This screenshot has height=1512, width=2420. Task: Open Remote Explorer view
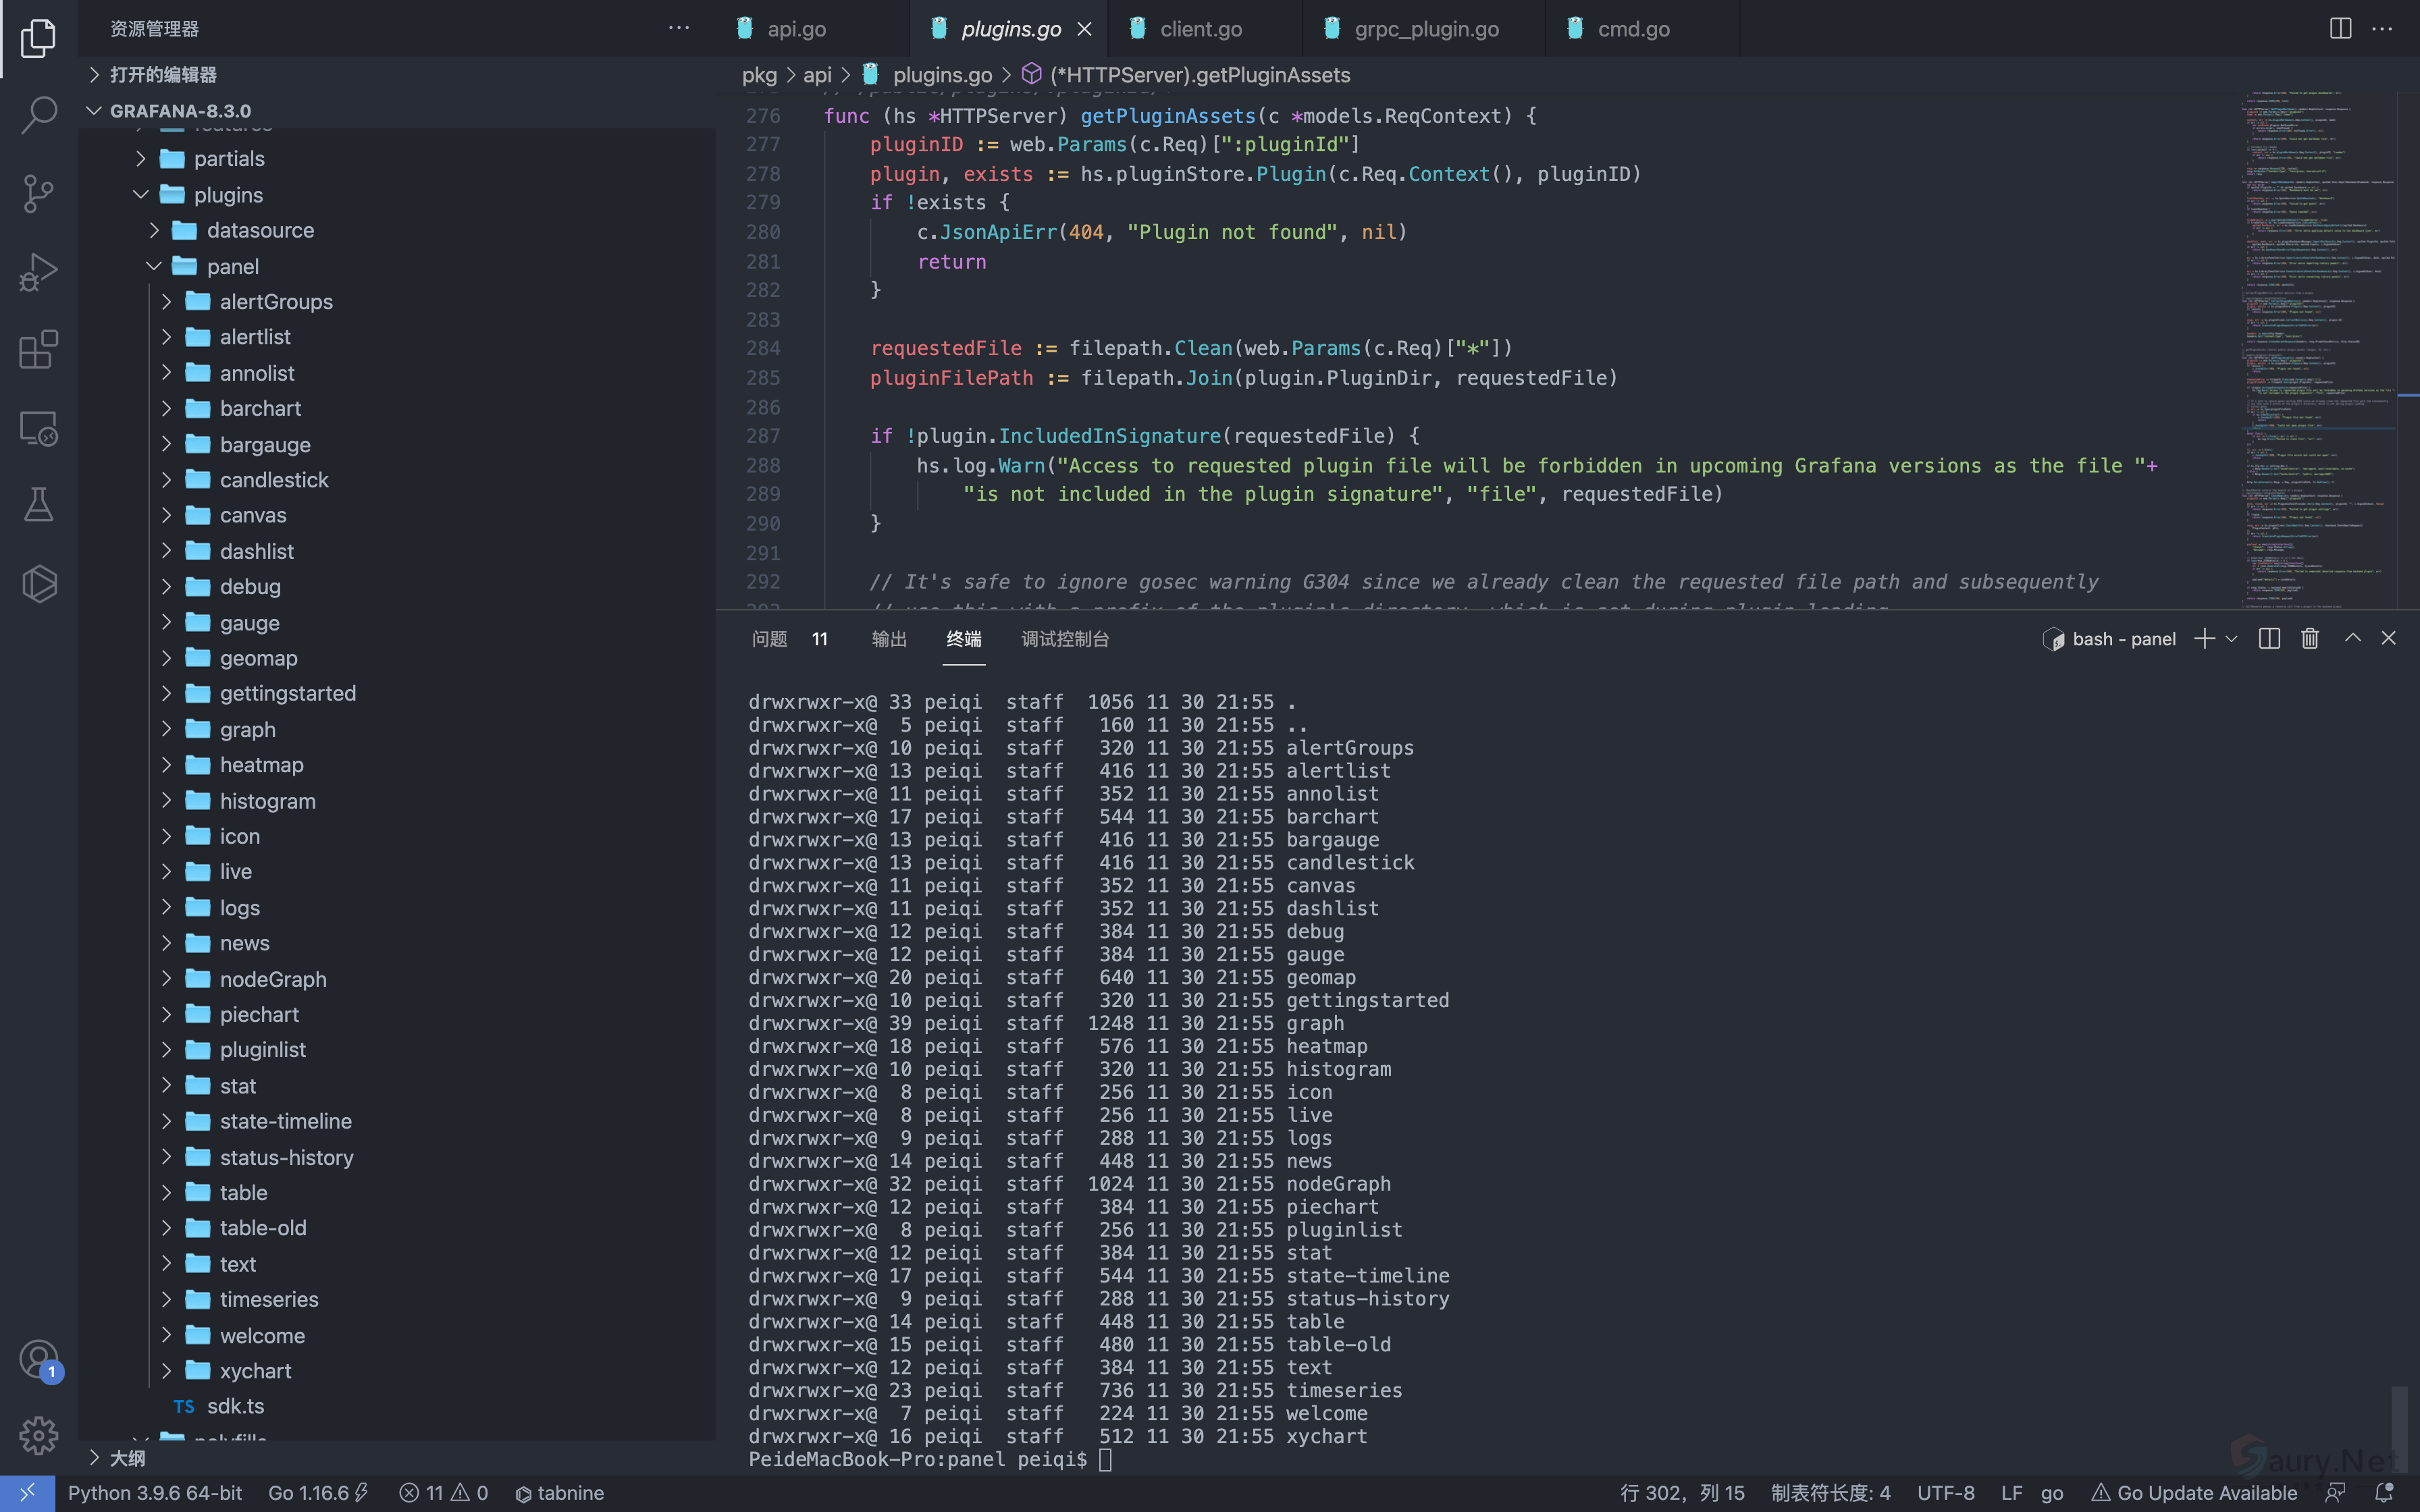point(38,428)
